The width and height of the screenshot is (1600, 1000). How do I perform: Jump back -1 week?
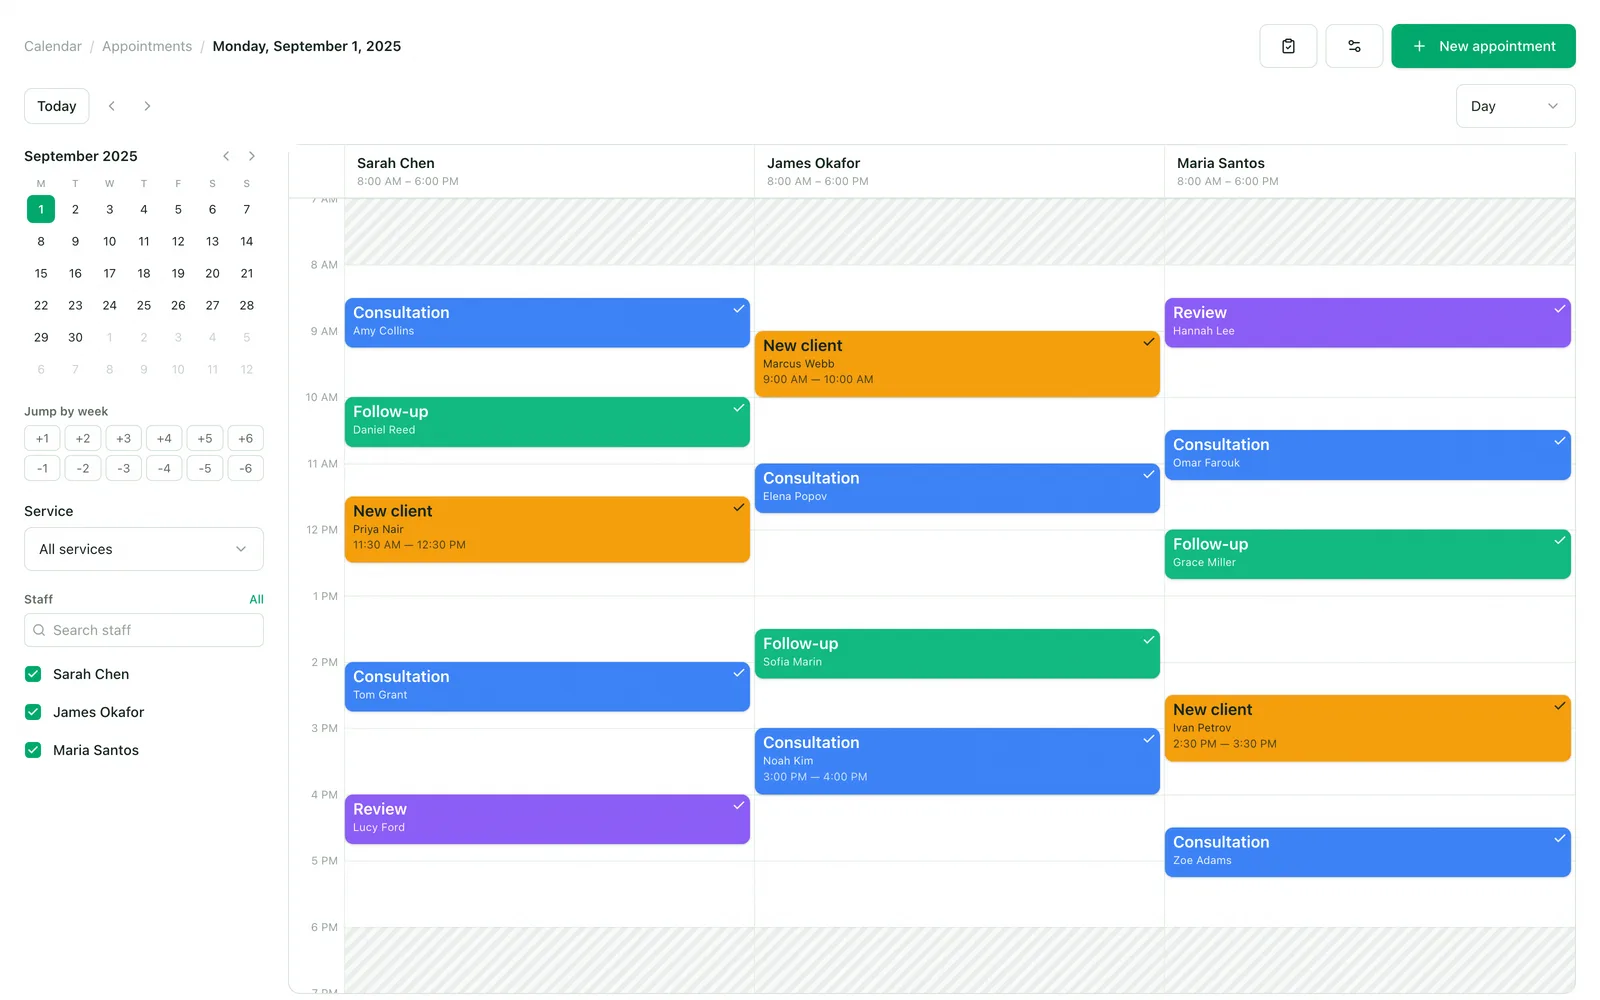(x=42, y=468)
